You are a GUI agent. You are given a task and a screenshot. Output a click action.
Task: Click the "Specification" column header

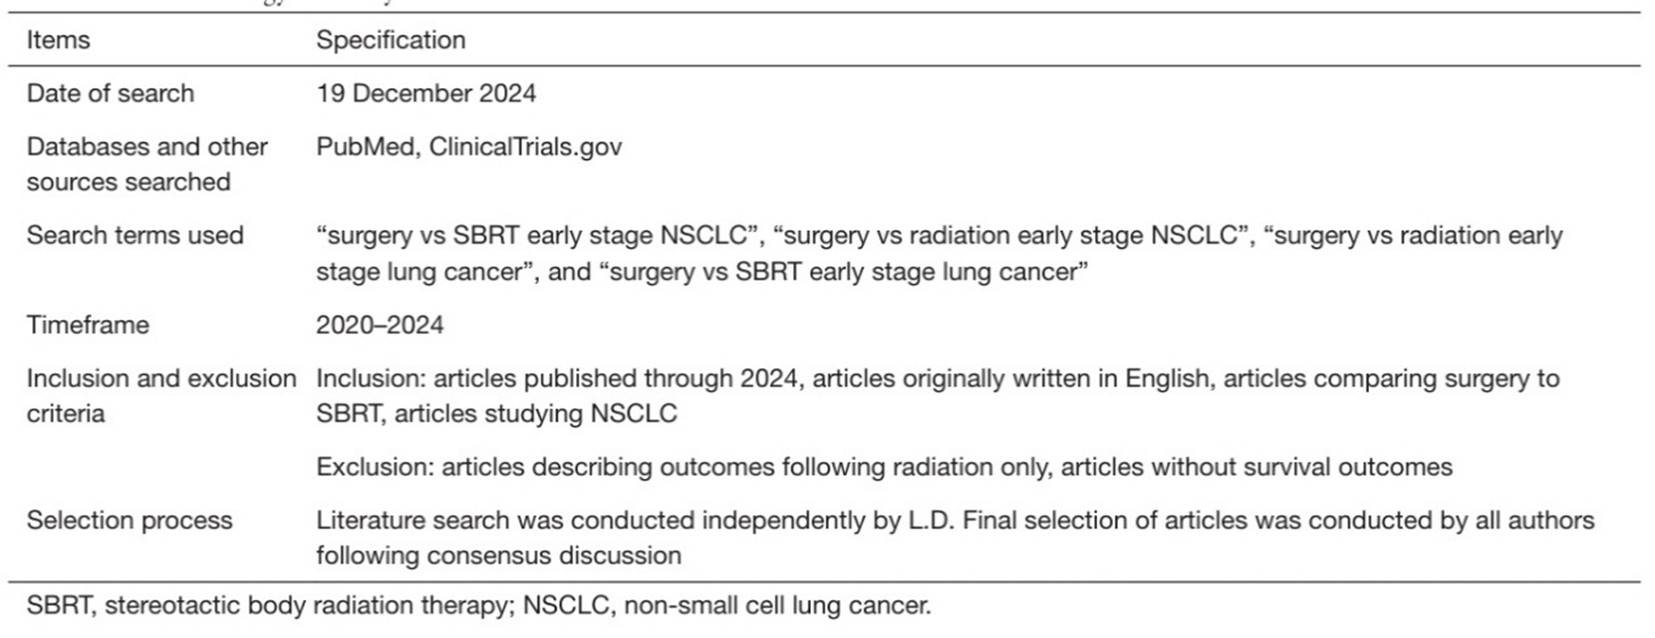(x=390, y=40)
